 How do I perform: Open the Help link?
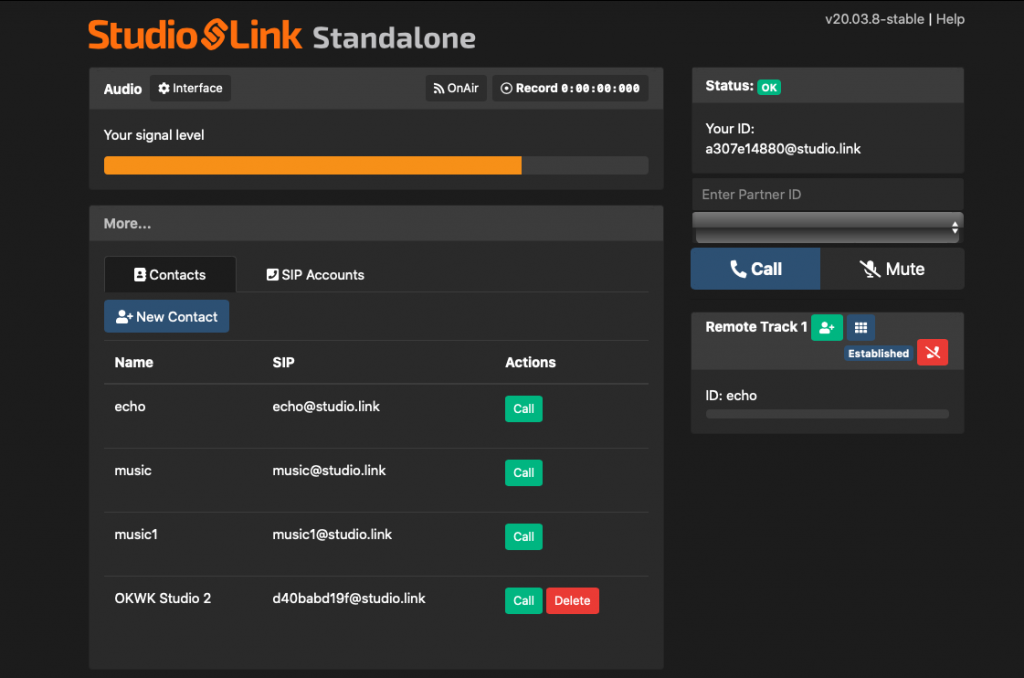pos(950,19)
